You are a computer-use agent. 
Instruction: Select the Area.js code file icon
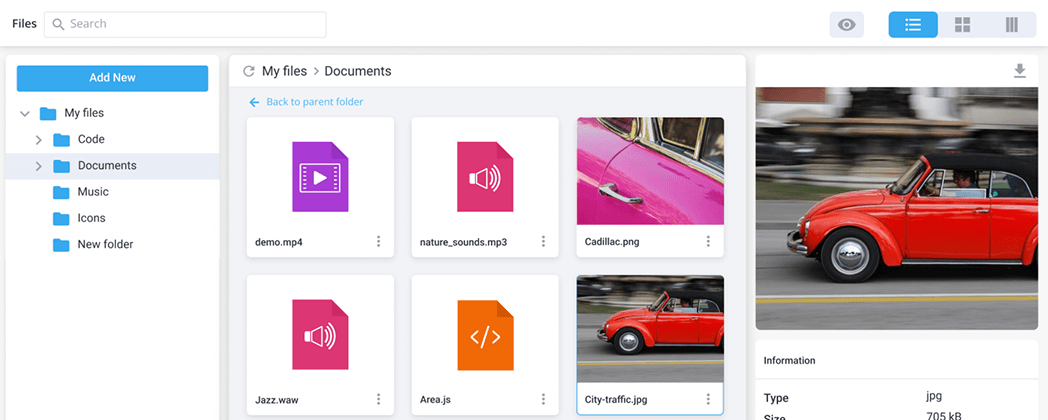click(x=485, y=334)
